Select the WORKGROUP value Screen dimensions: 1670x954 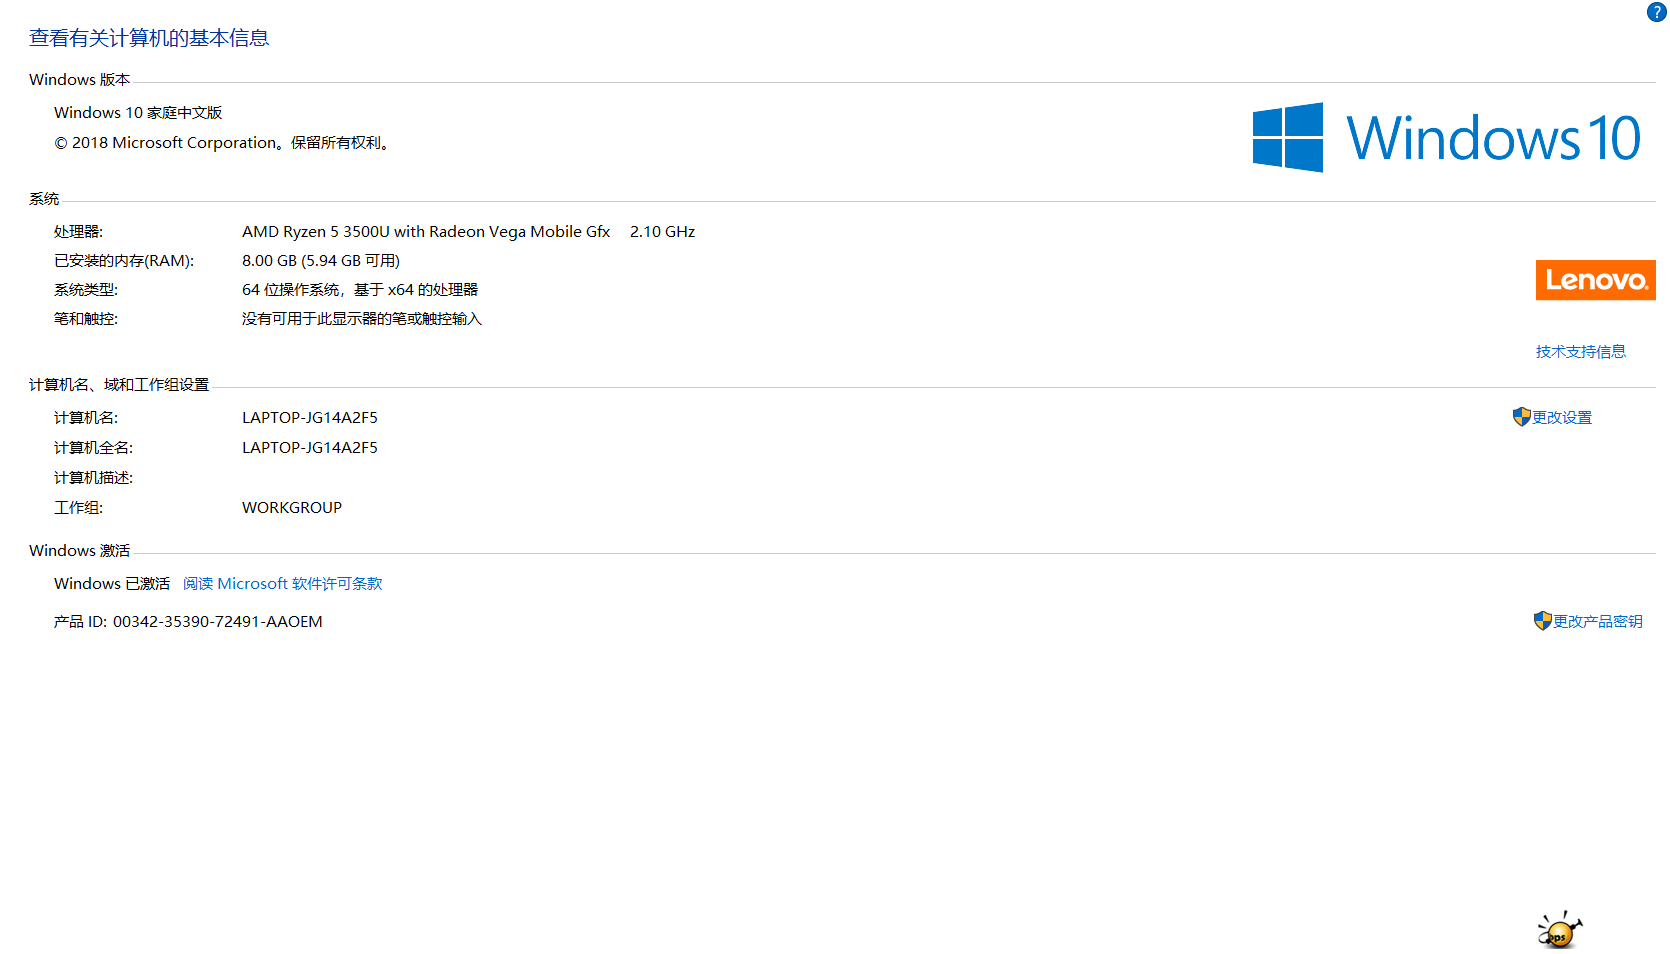(292, 507)
